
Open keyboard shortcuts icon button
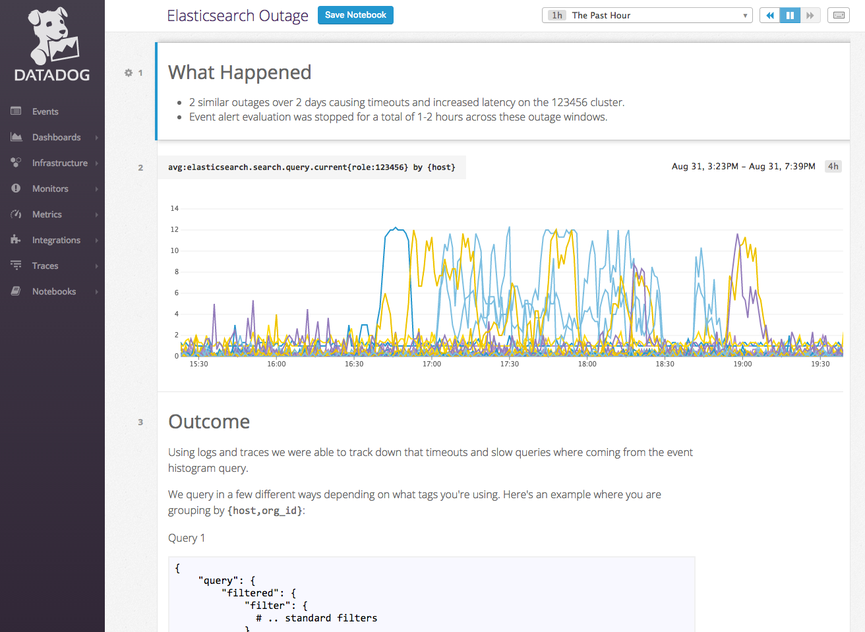pos(839,16)
